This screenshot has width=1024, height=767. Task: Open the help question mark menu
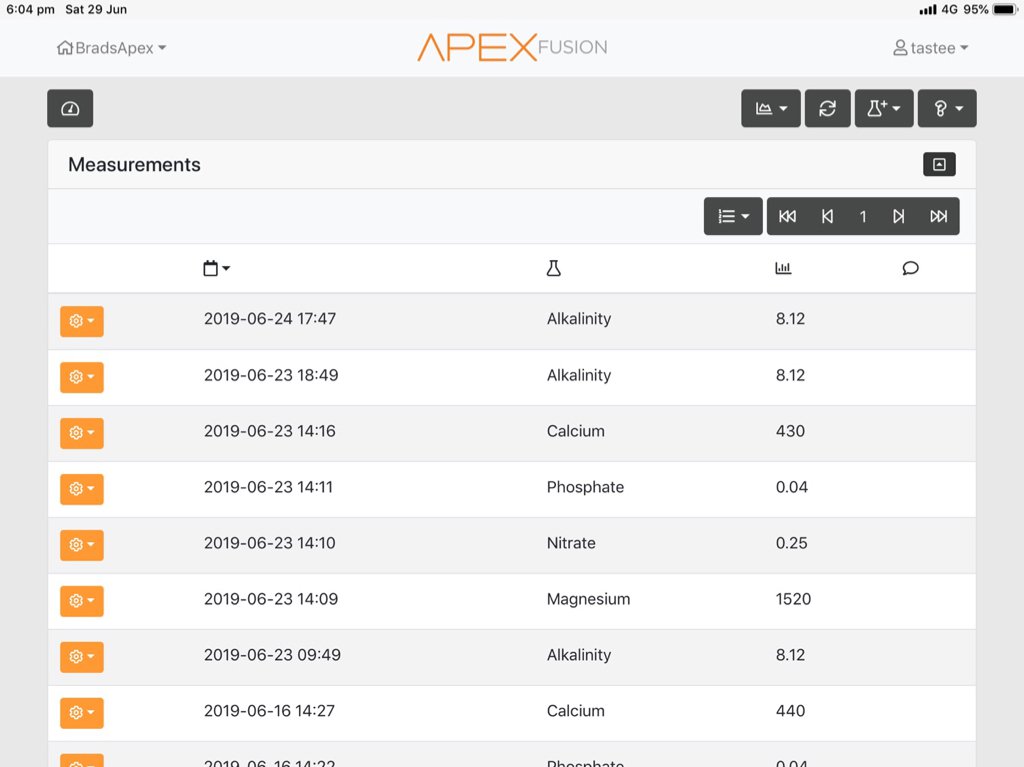(x=947, y=108)
